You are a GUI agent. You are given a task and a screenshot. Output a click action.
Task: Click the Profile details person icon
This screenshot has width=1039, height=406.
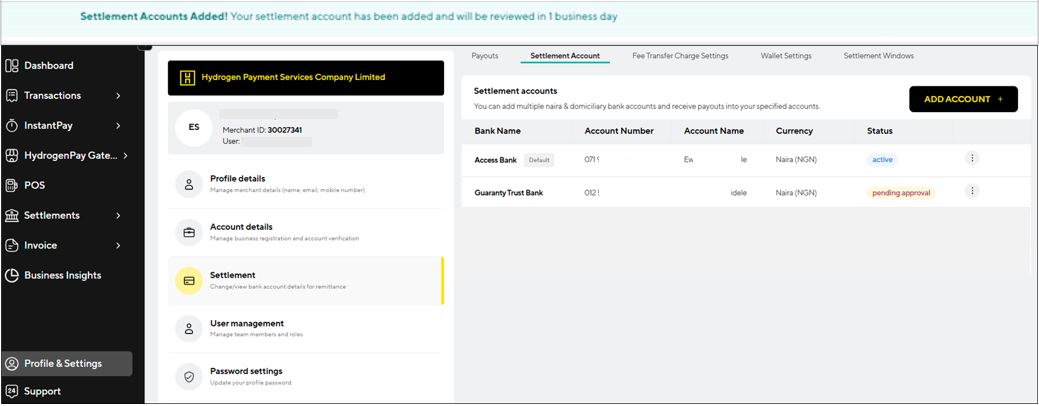[x=189, y=184]
